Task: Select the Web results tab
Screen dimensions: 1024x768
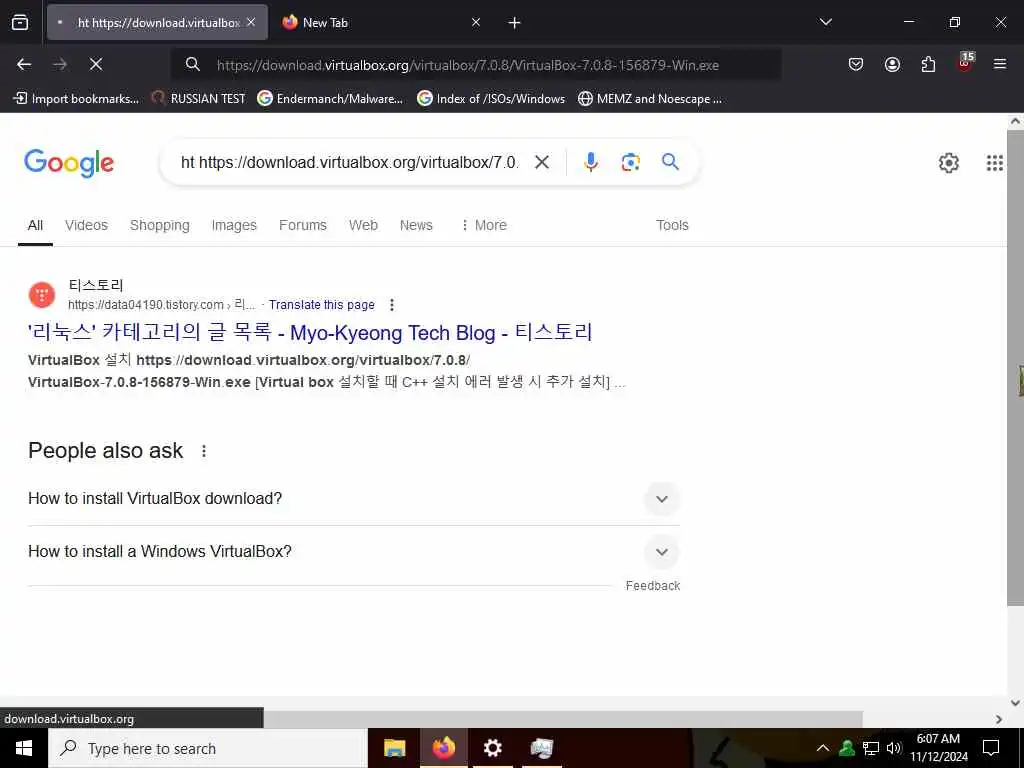Action: [363, 225]
